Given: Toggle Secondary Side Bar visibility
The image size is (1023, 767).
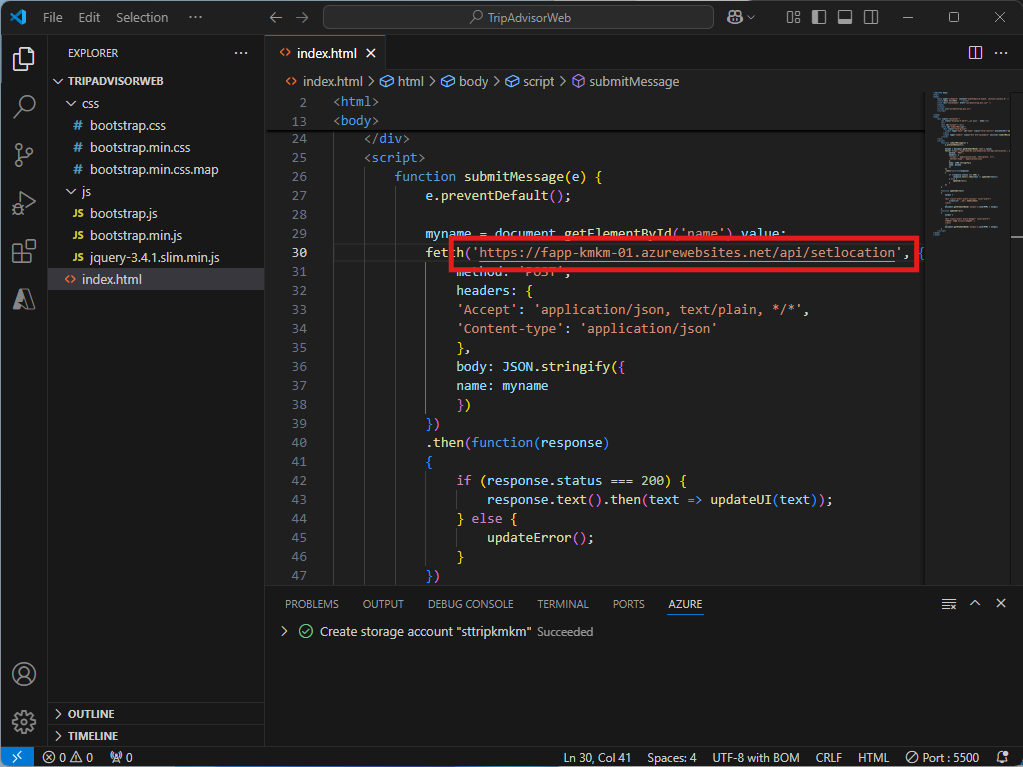Looking at the screenshot, I should pos(871,18).
